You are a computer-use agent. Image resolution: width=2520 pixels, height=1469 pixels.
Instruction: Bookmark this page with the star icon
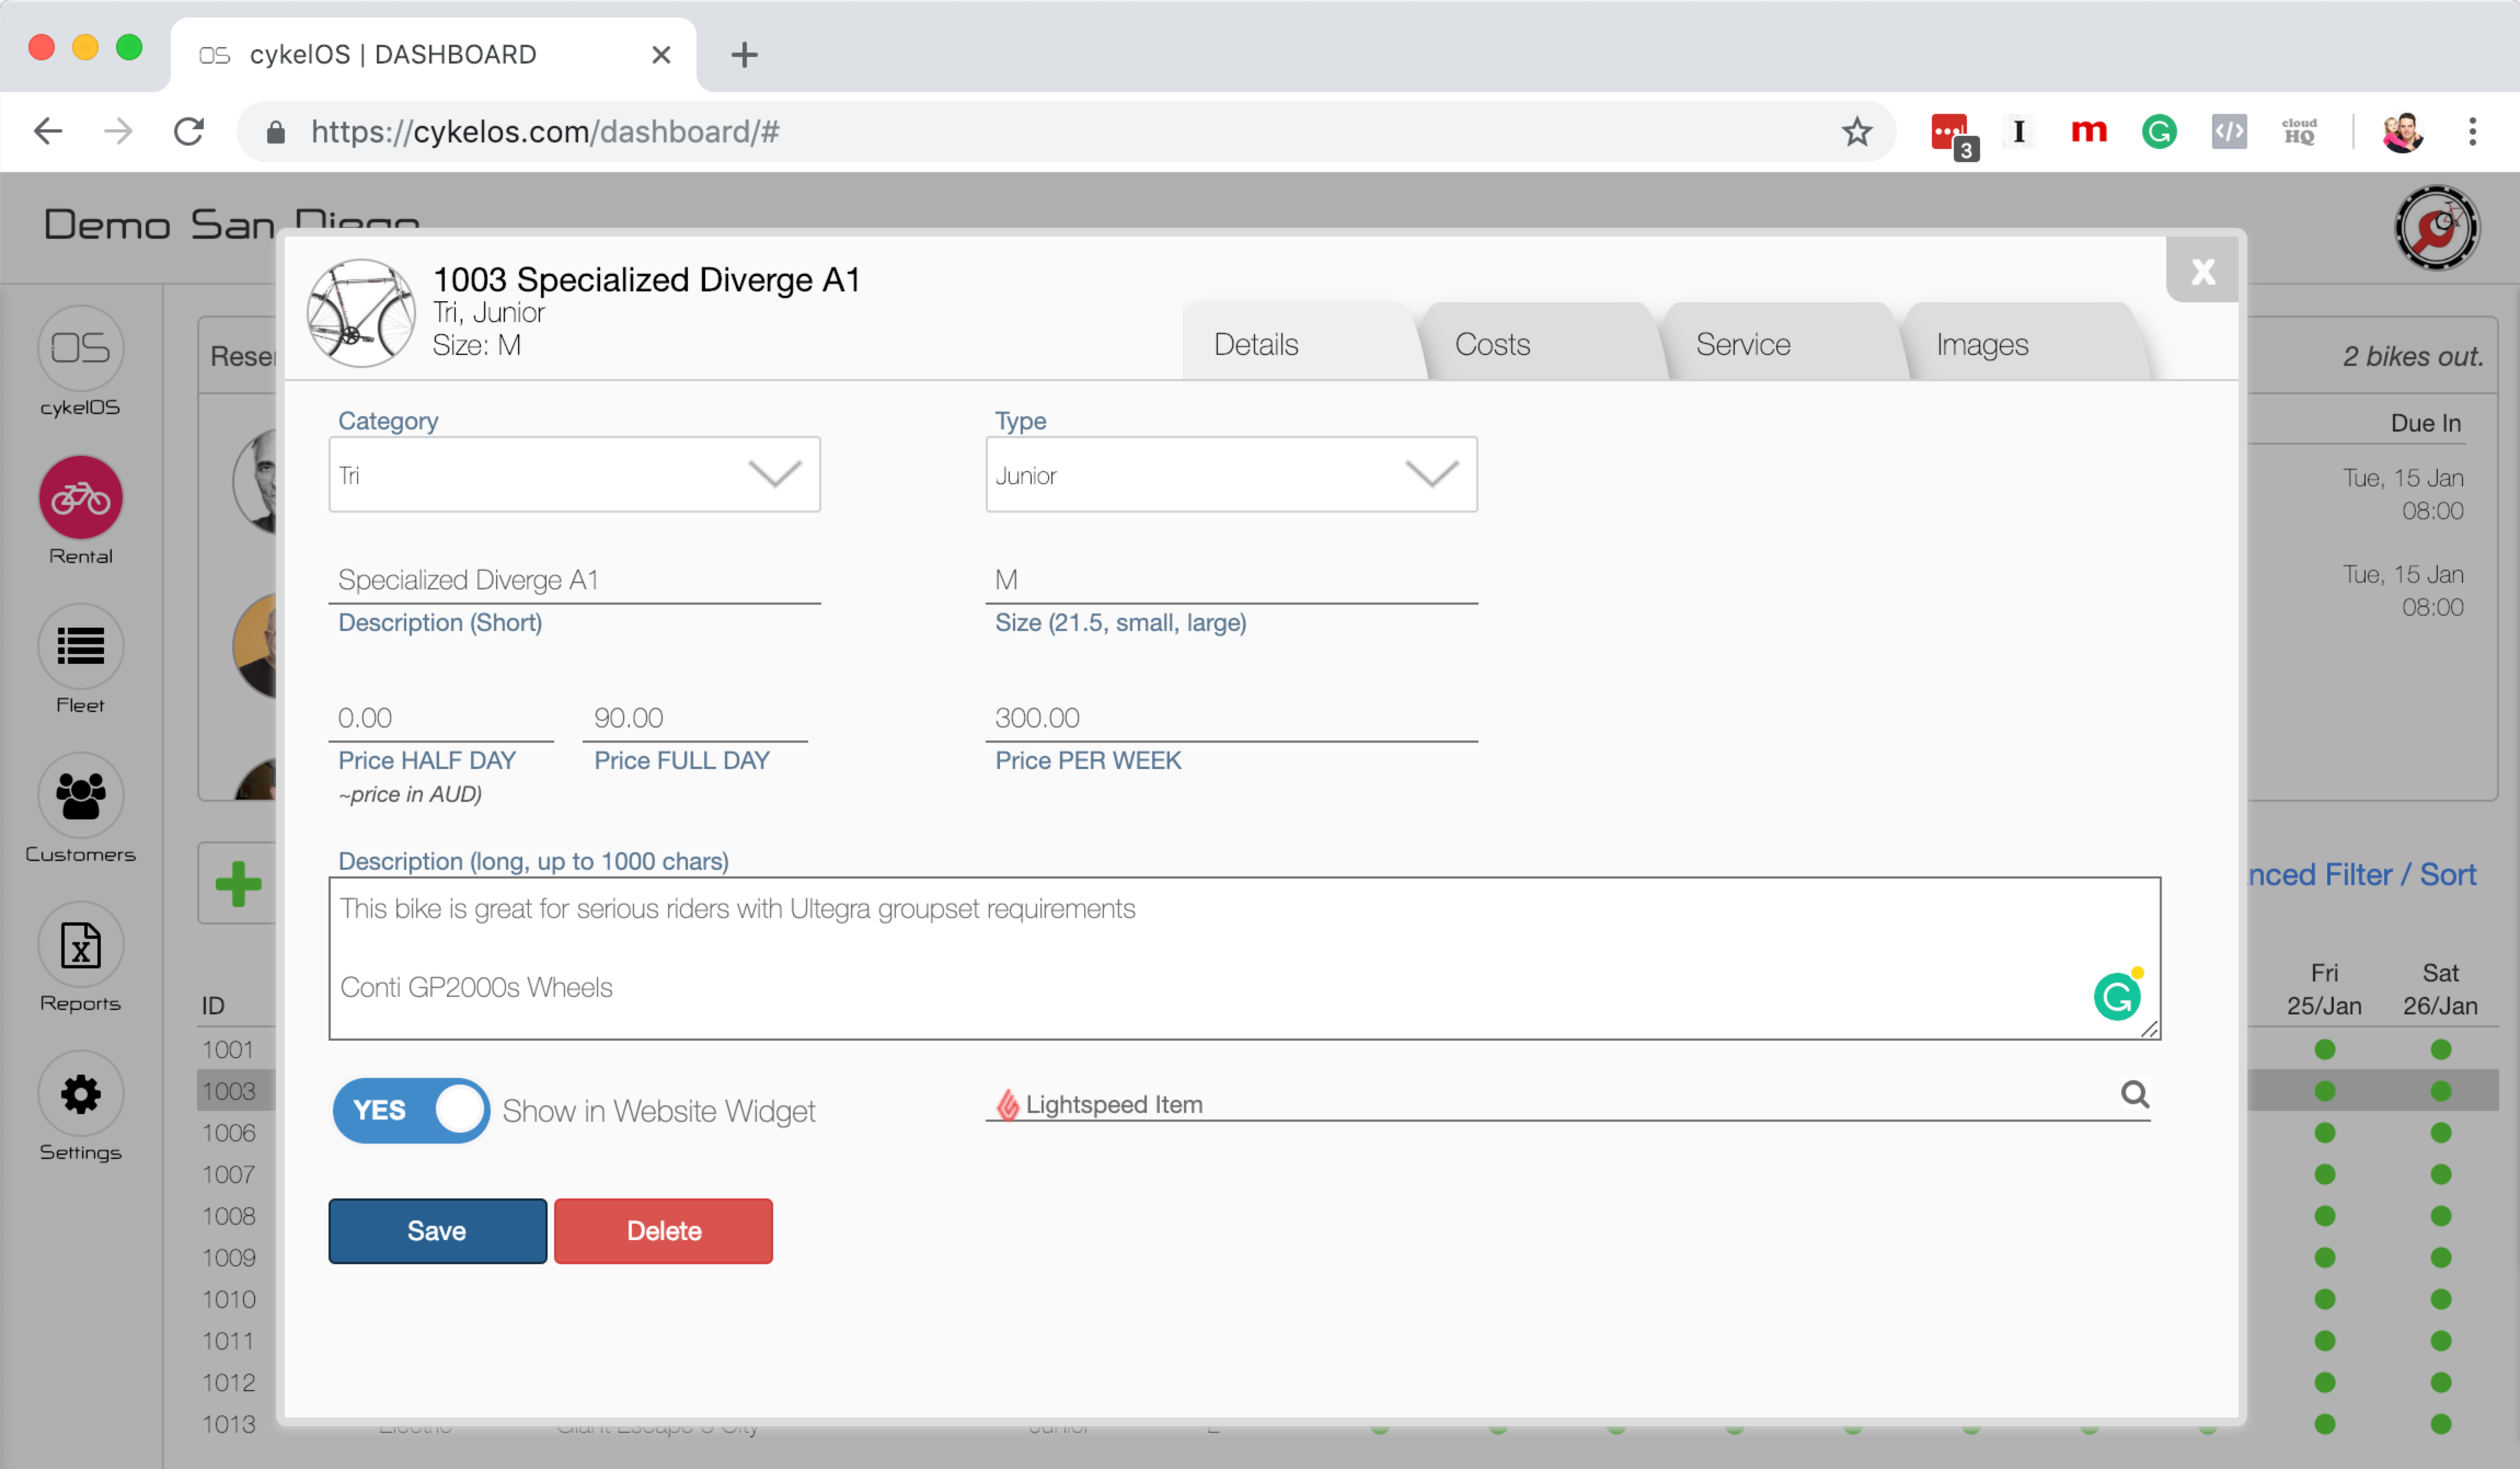[1857, 131]
